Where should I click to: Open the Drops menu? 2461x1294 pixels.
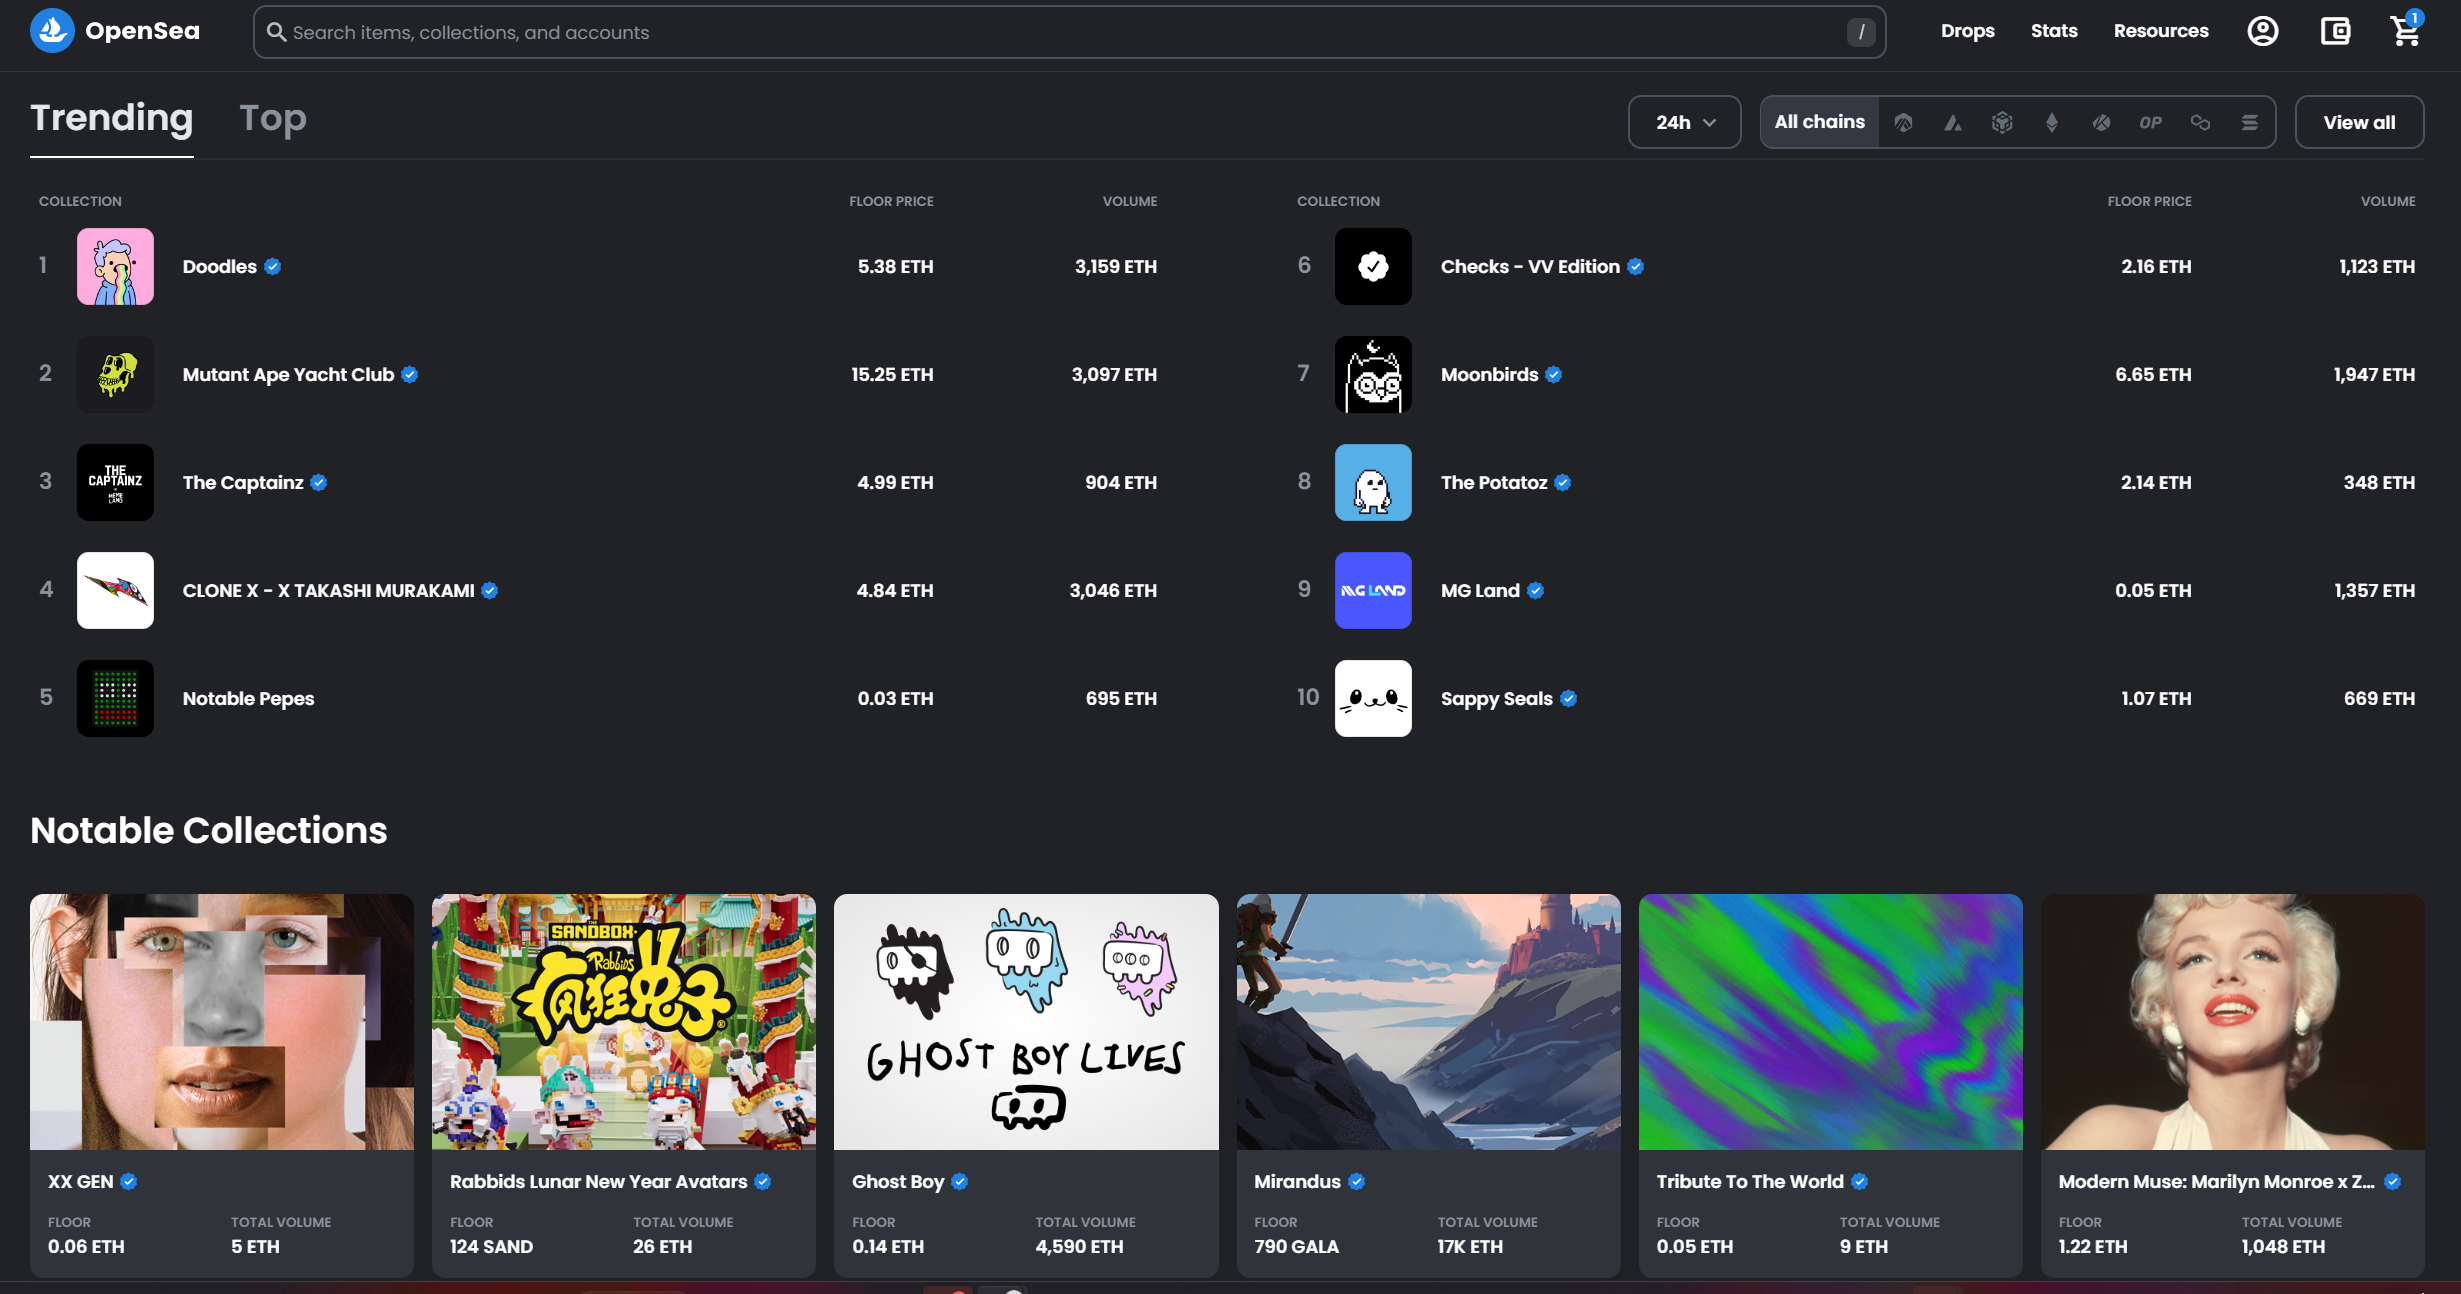click(1967, 31)
